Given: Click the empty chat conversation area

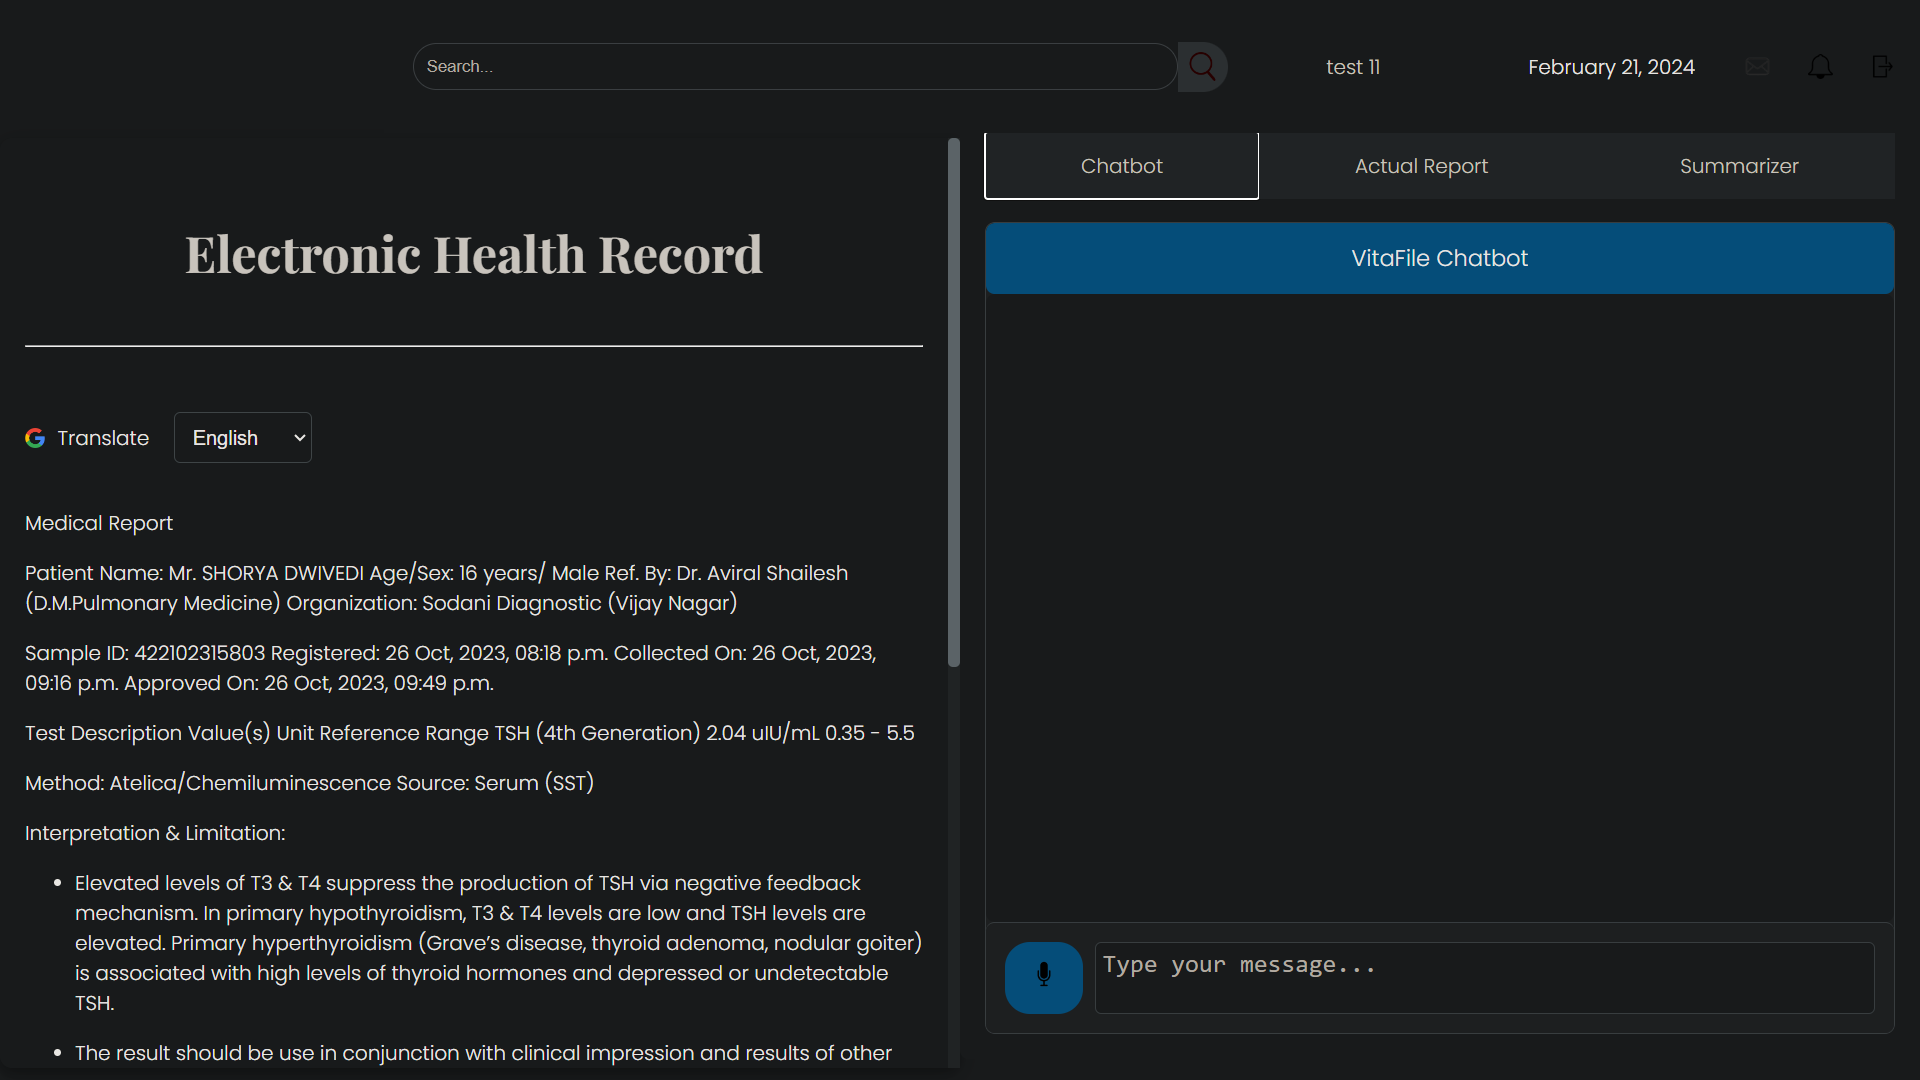Looking at the screenshot, I should coord(1439,607).
